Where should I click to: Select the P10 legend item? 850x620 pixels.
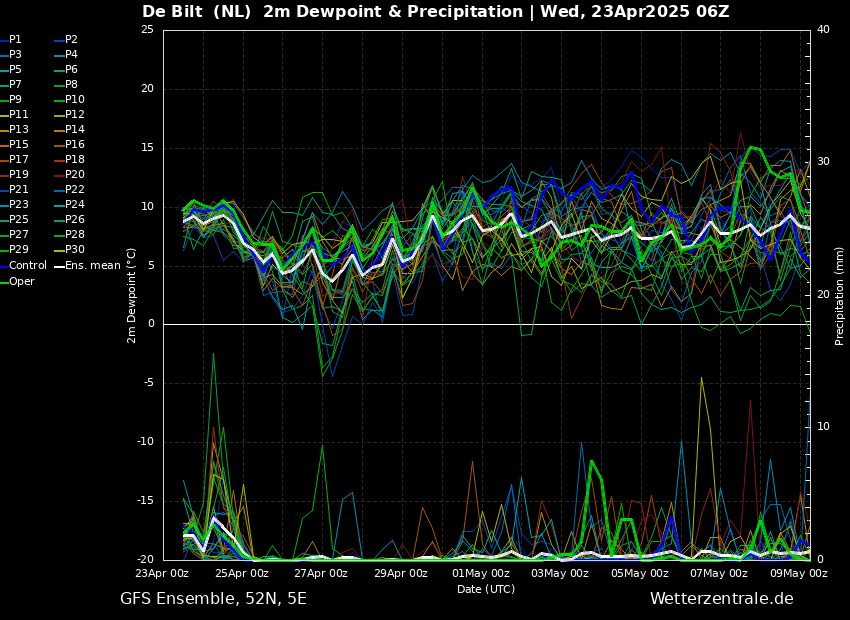click(x=70, y=100)
